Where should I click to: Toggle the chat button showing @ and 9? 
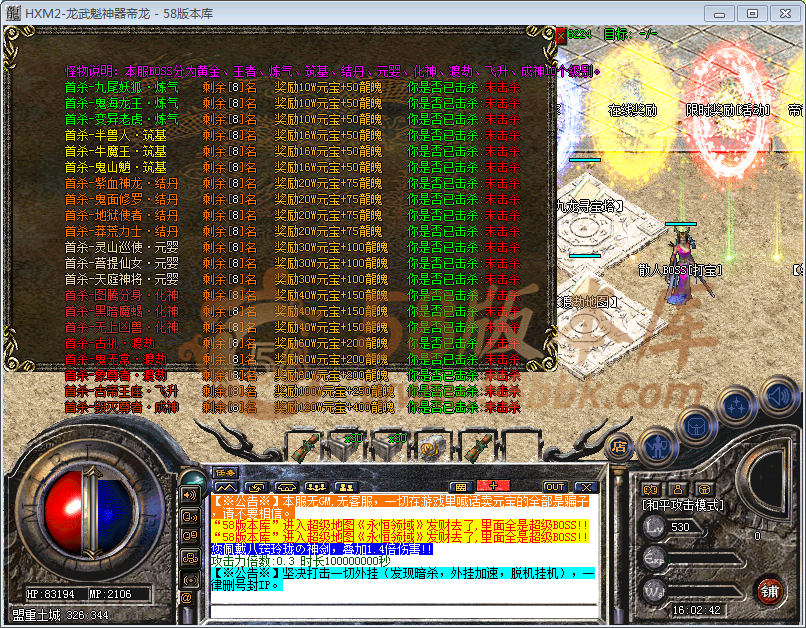(x=190, y=536)
